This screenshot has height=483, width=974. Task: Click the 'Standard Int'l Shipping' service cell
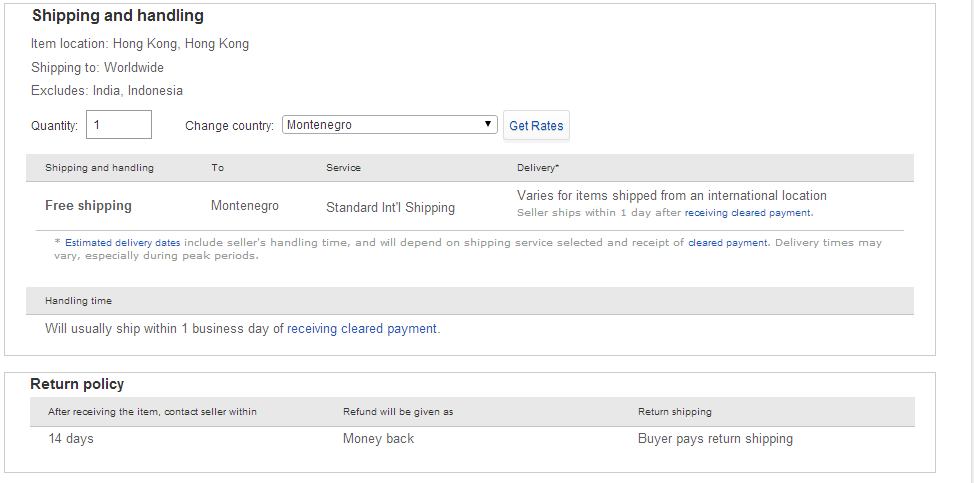tap(390, 208)
